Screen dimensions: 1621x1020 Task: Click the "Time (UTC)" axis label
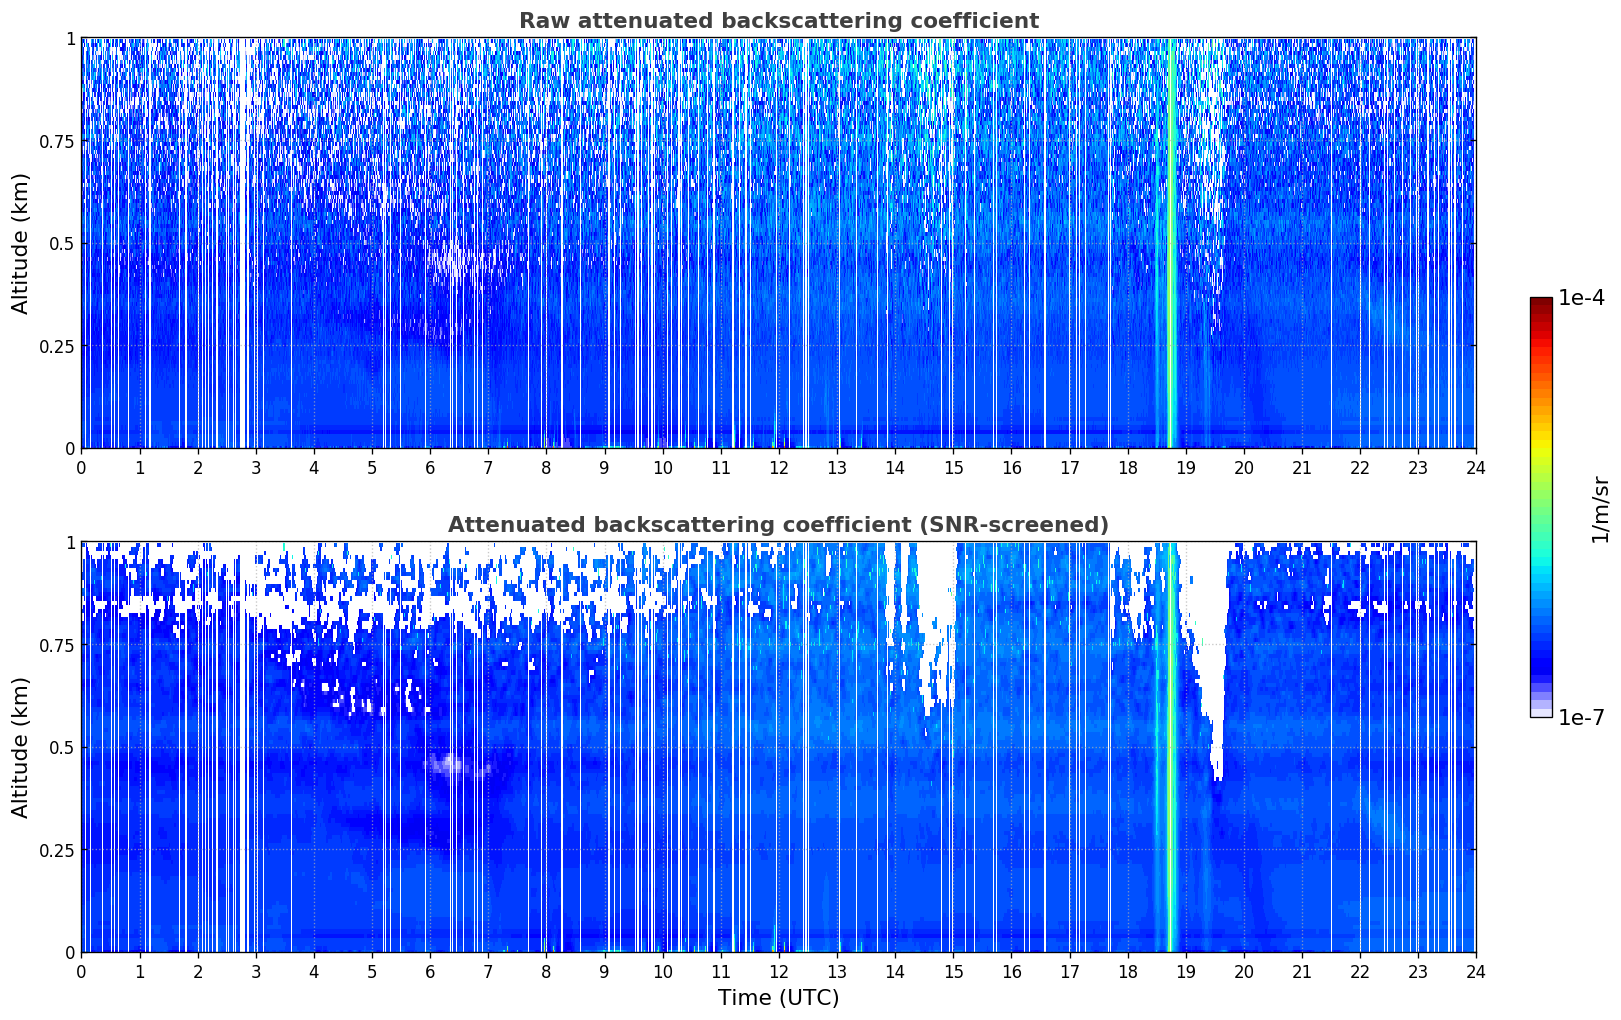point(778,998)
